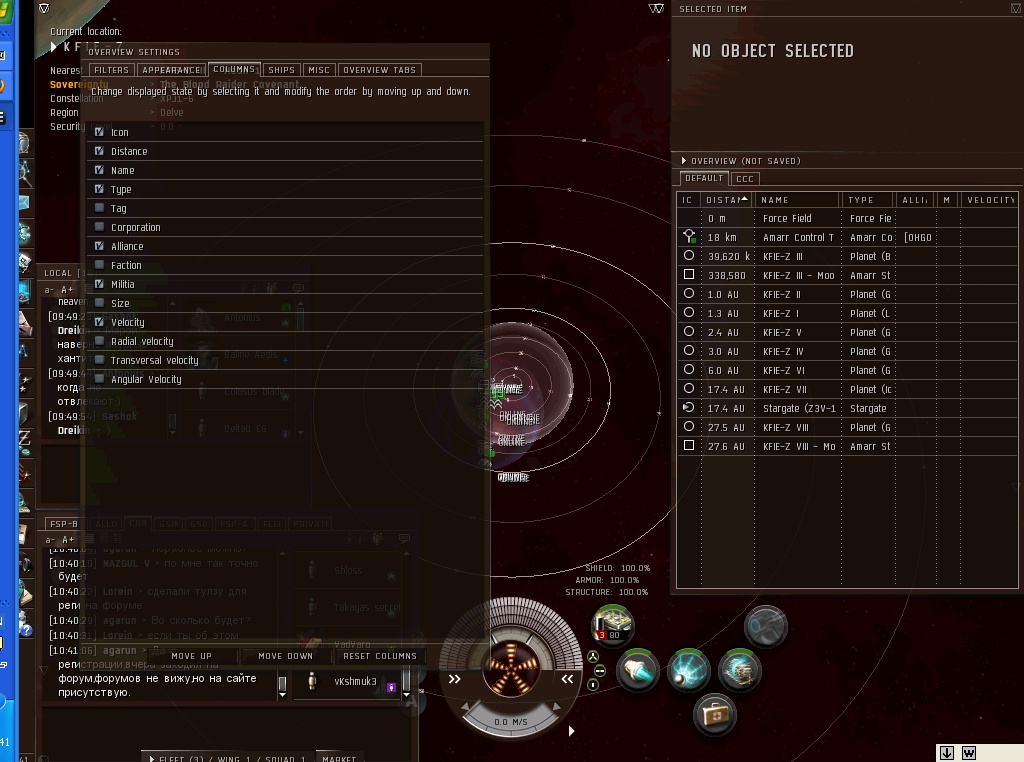Open the mail envelope icon in sidebar
This screenshot has height=762, width=1024.
pos(24,203)
